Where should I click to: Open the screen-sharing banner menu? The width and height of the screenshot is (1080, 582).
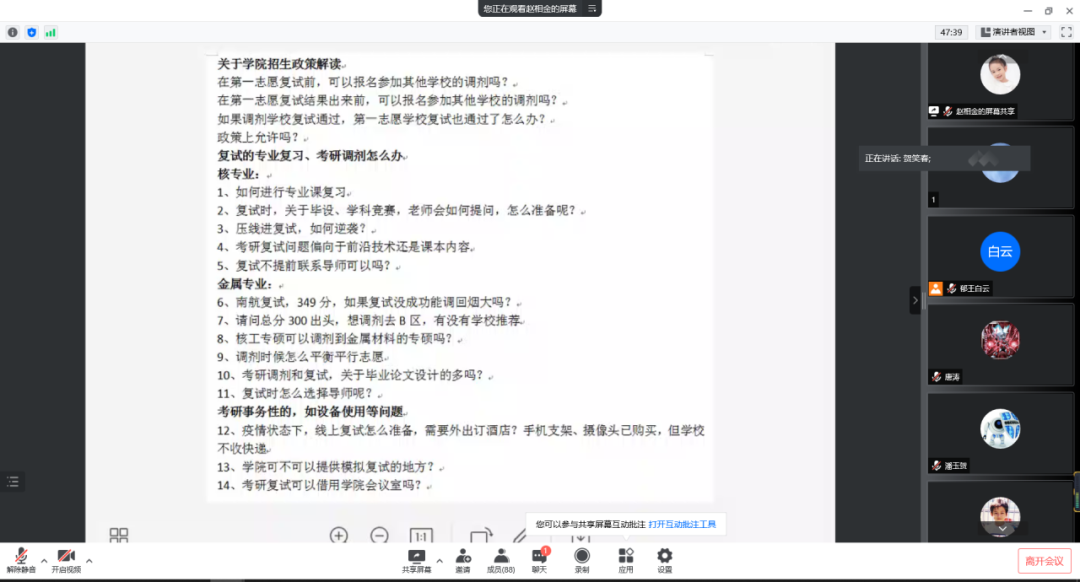[592, 9]
